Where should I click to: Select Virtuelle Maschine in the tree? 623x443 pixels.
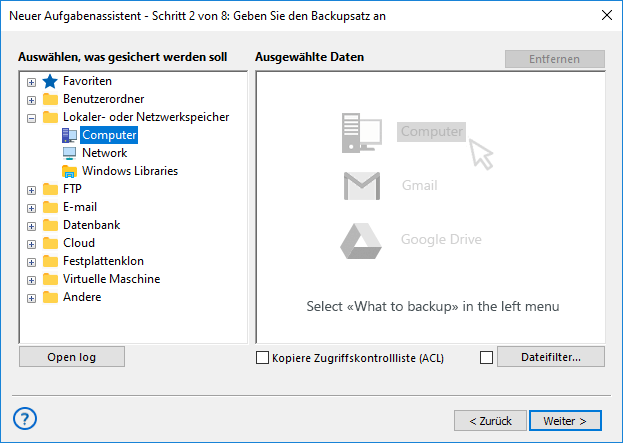coord(111,279)
